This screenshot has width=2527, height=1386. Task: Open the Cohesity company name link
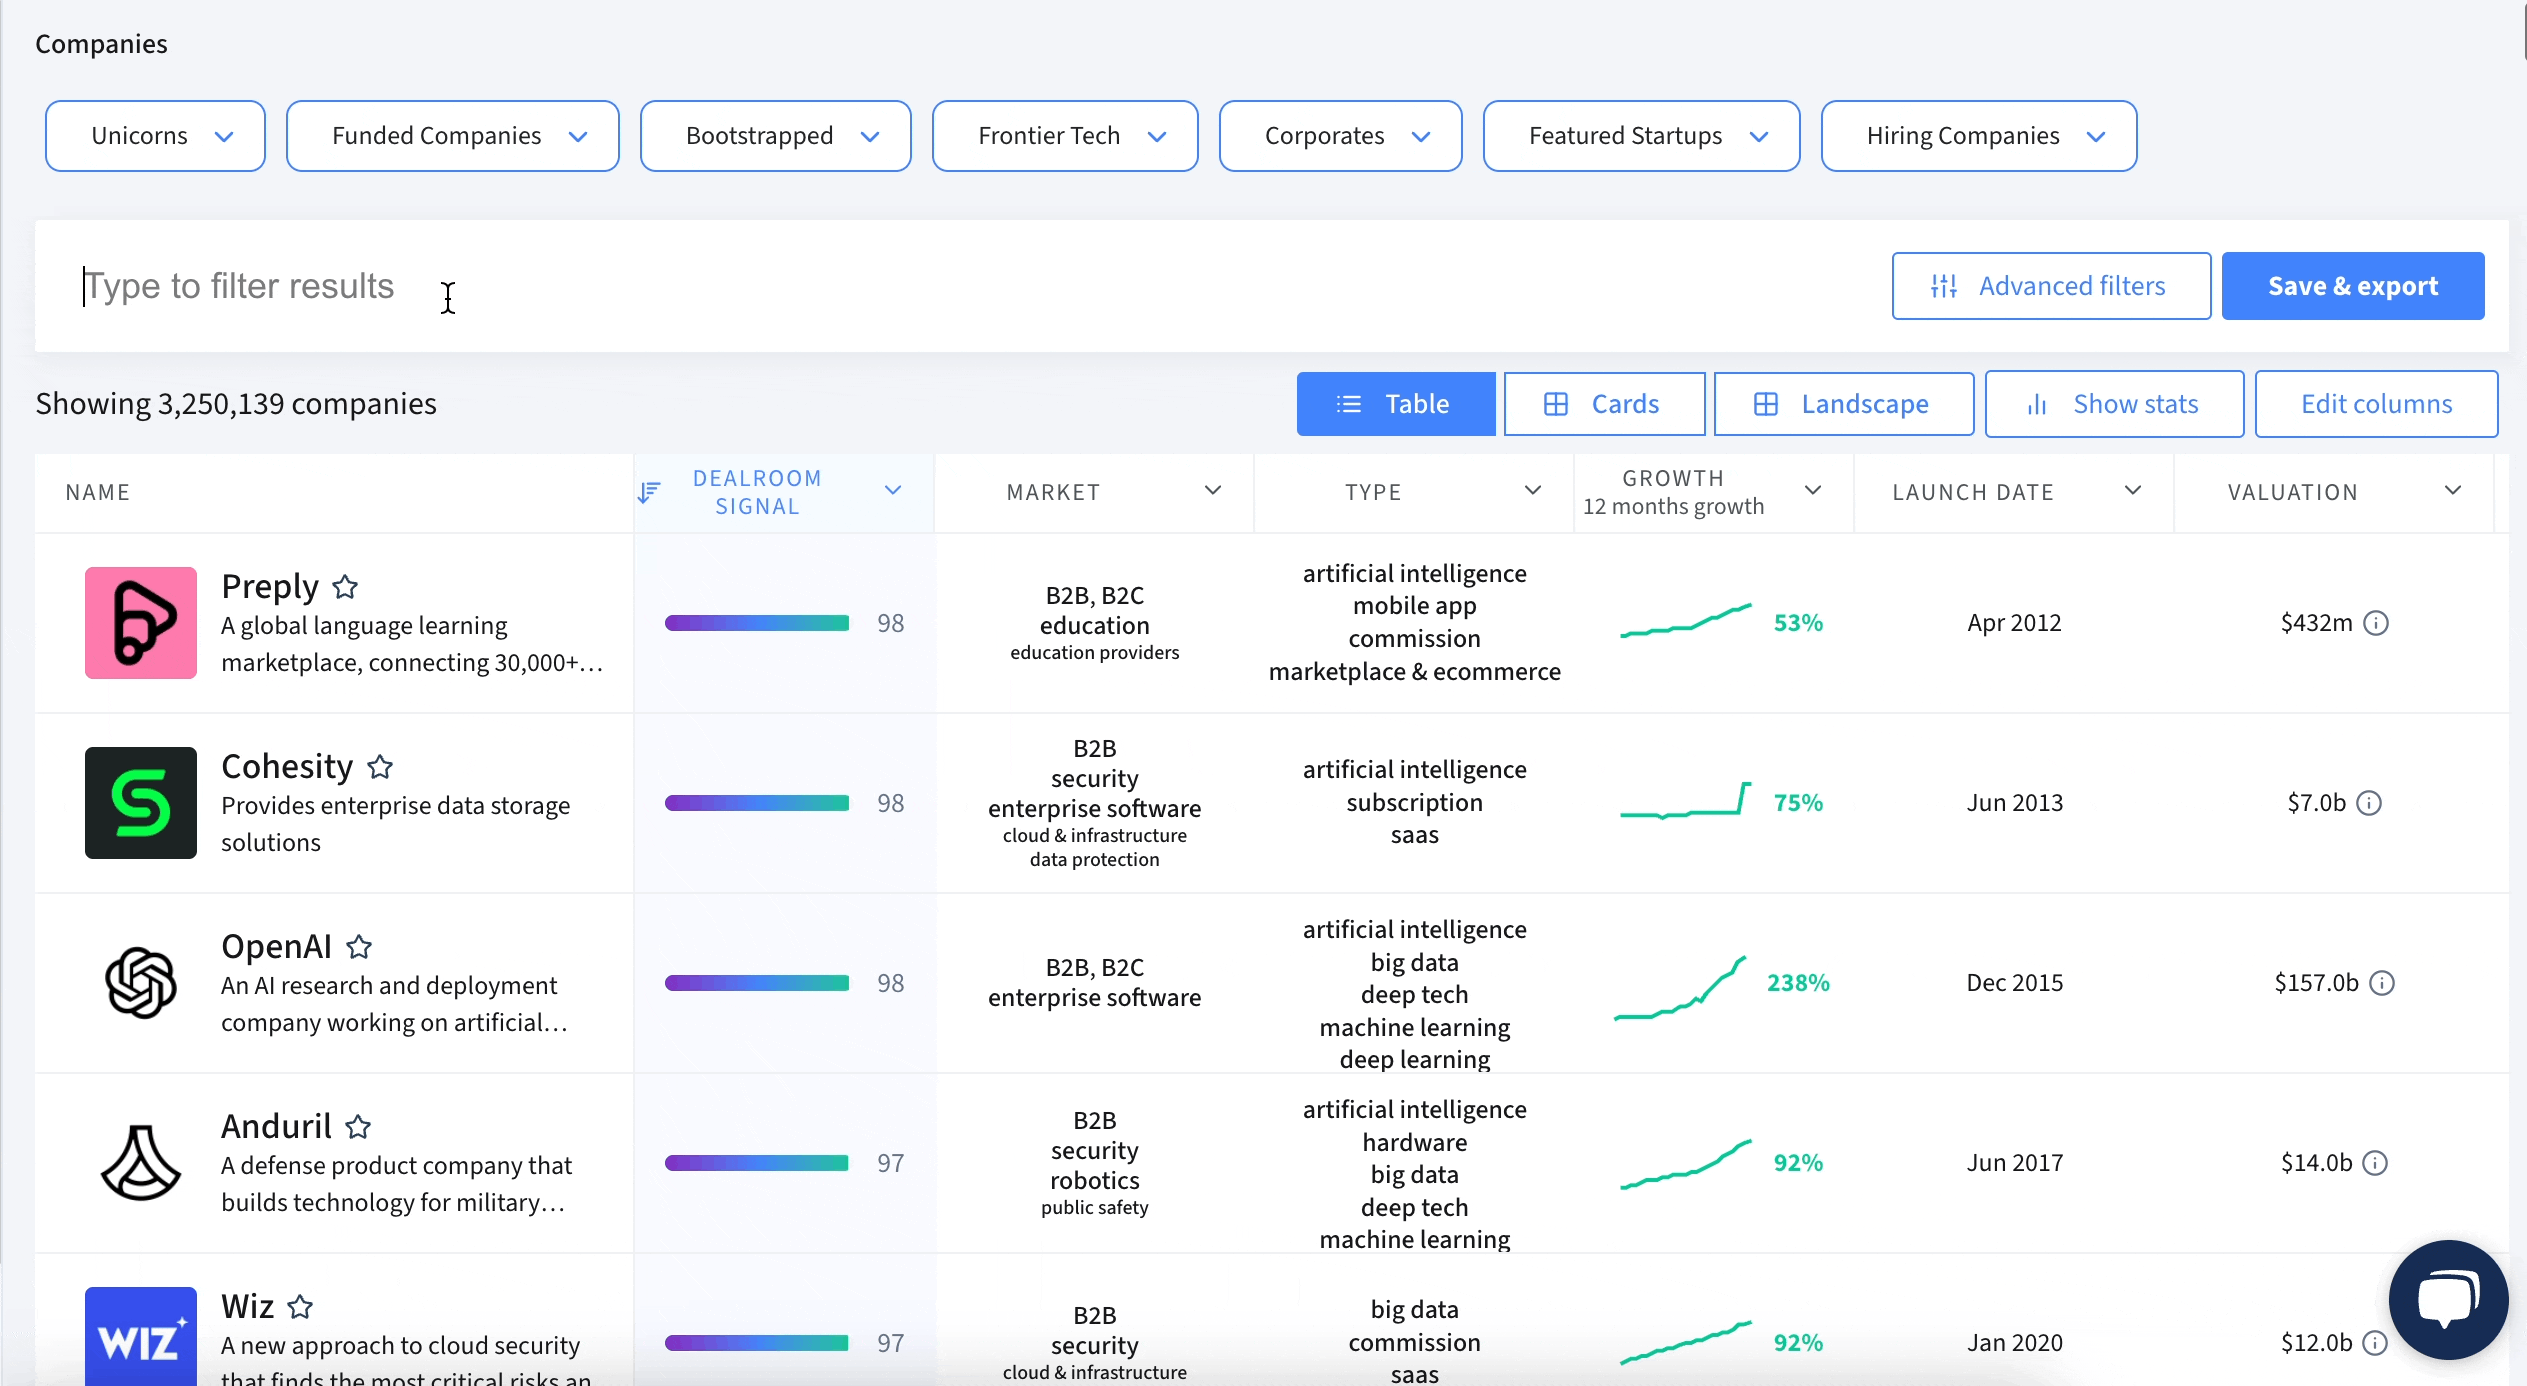[287, 767]
